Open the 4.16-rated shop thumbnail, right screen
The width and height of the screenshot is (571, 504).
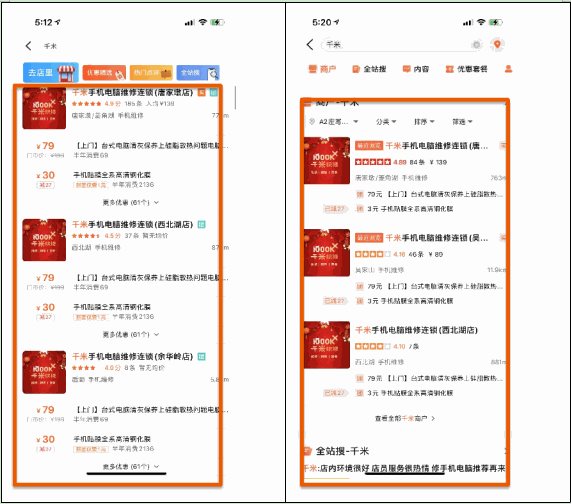327,253
